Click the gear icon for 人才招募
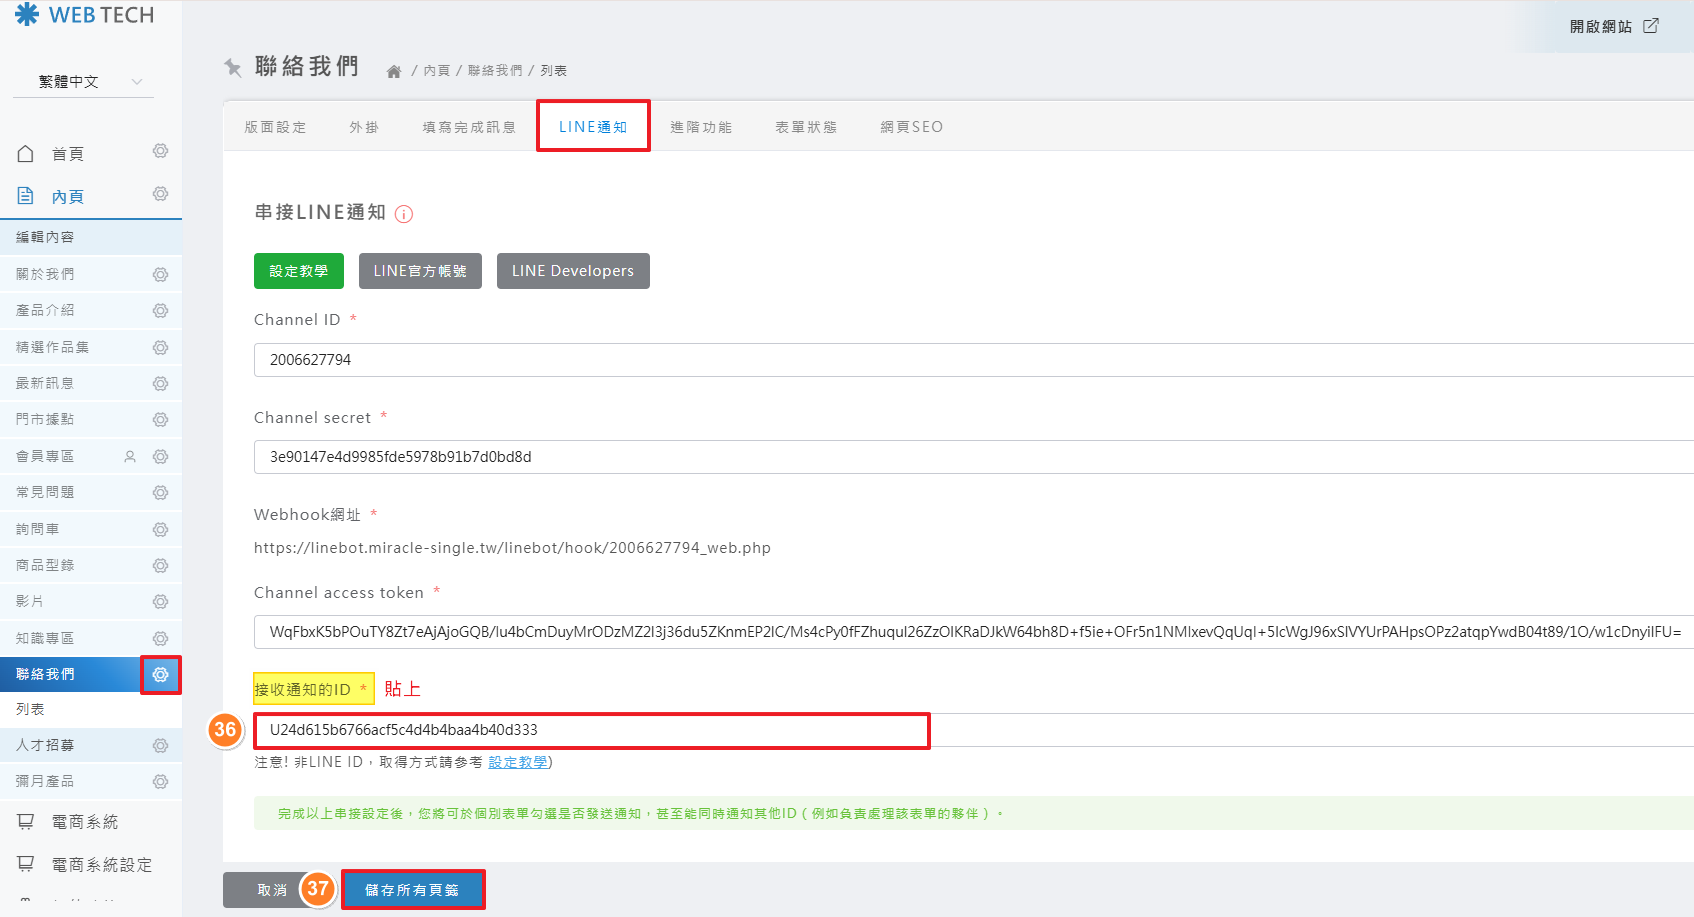Image resolution: width=1694 pixels, height=917 pixels. 160,746
